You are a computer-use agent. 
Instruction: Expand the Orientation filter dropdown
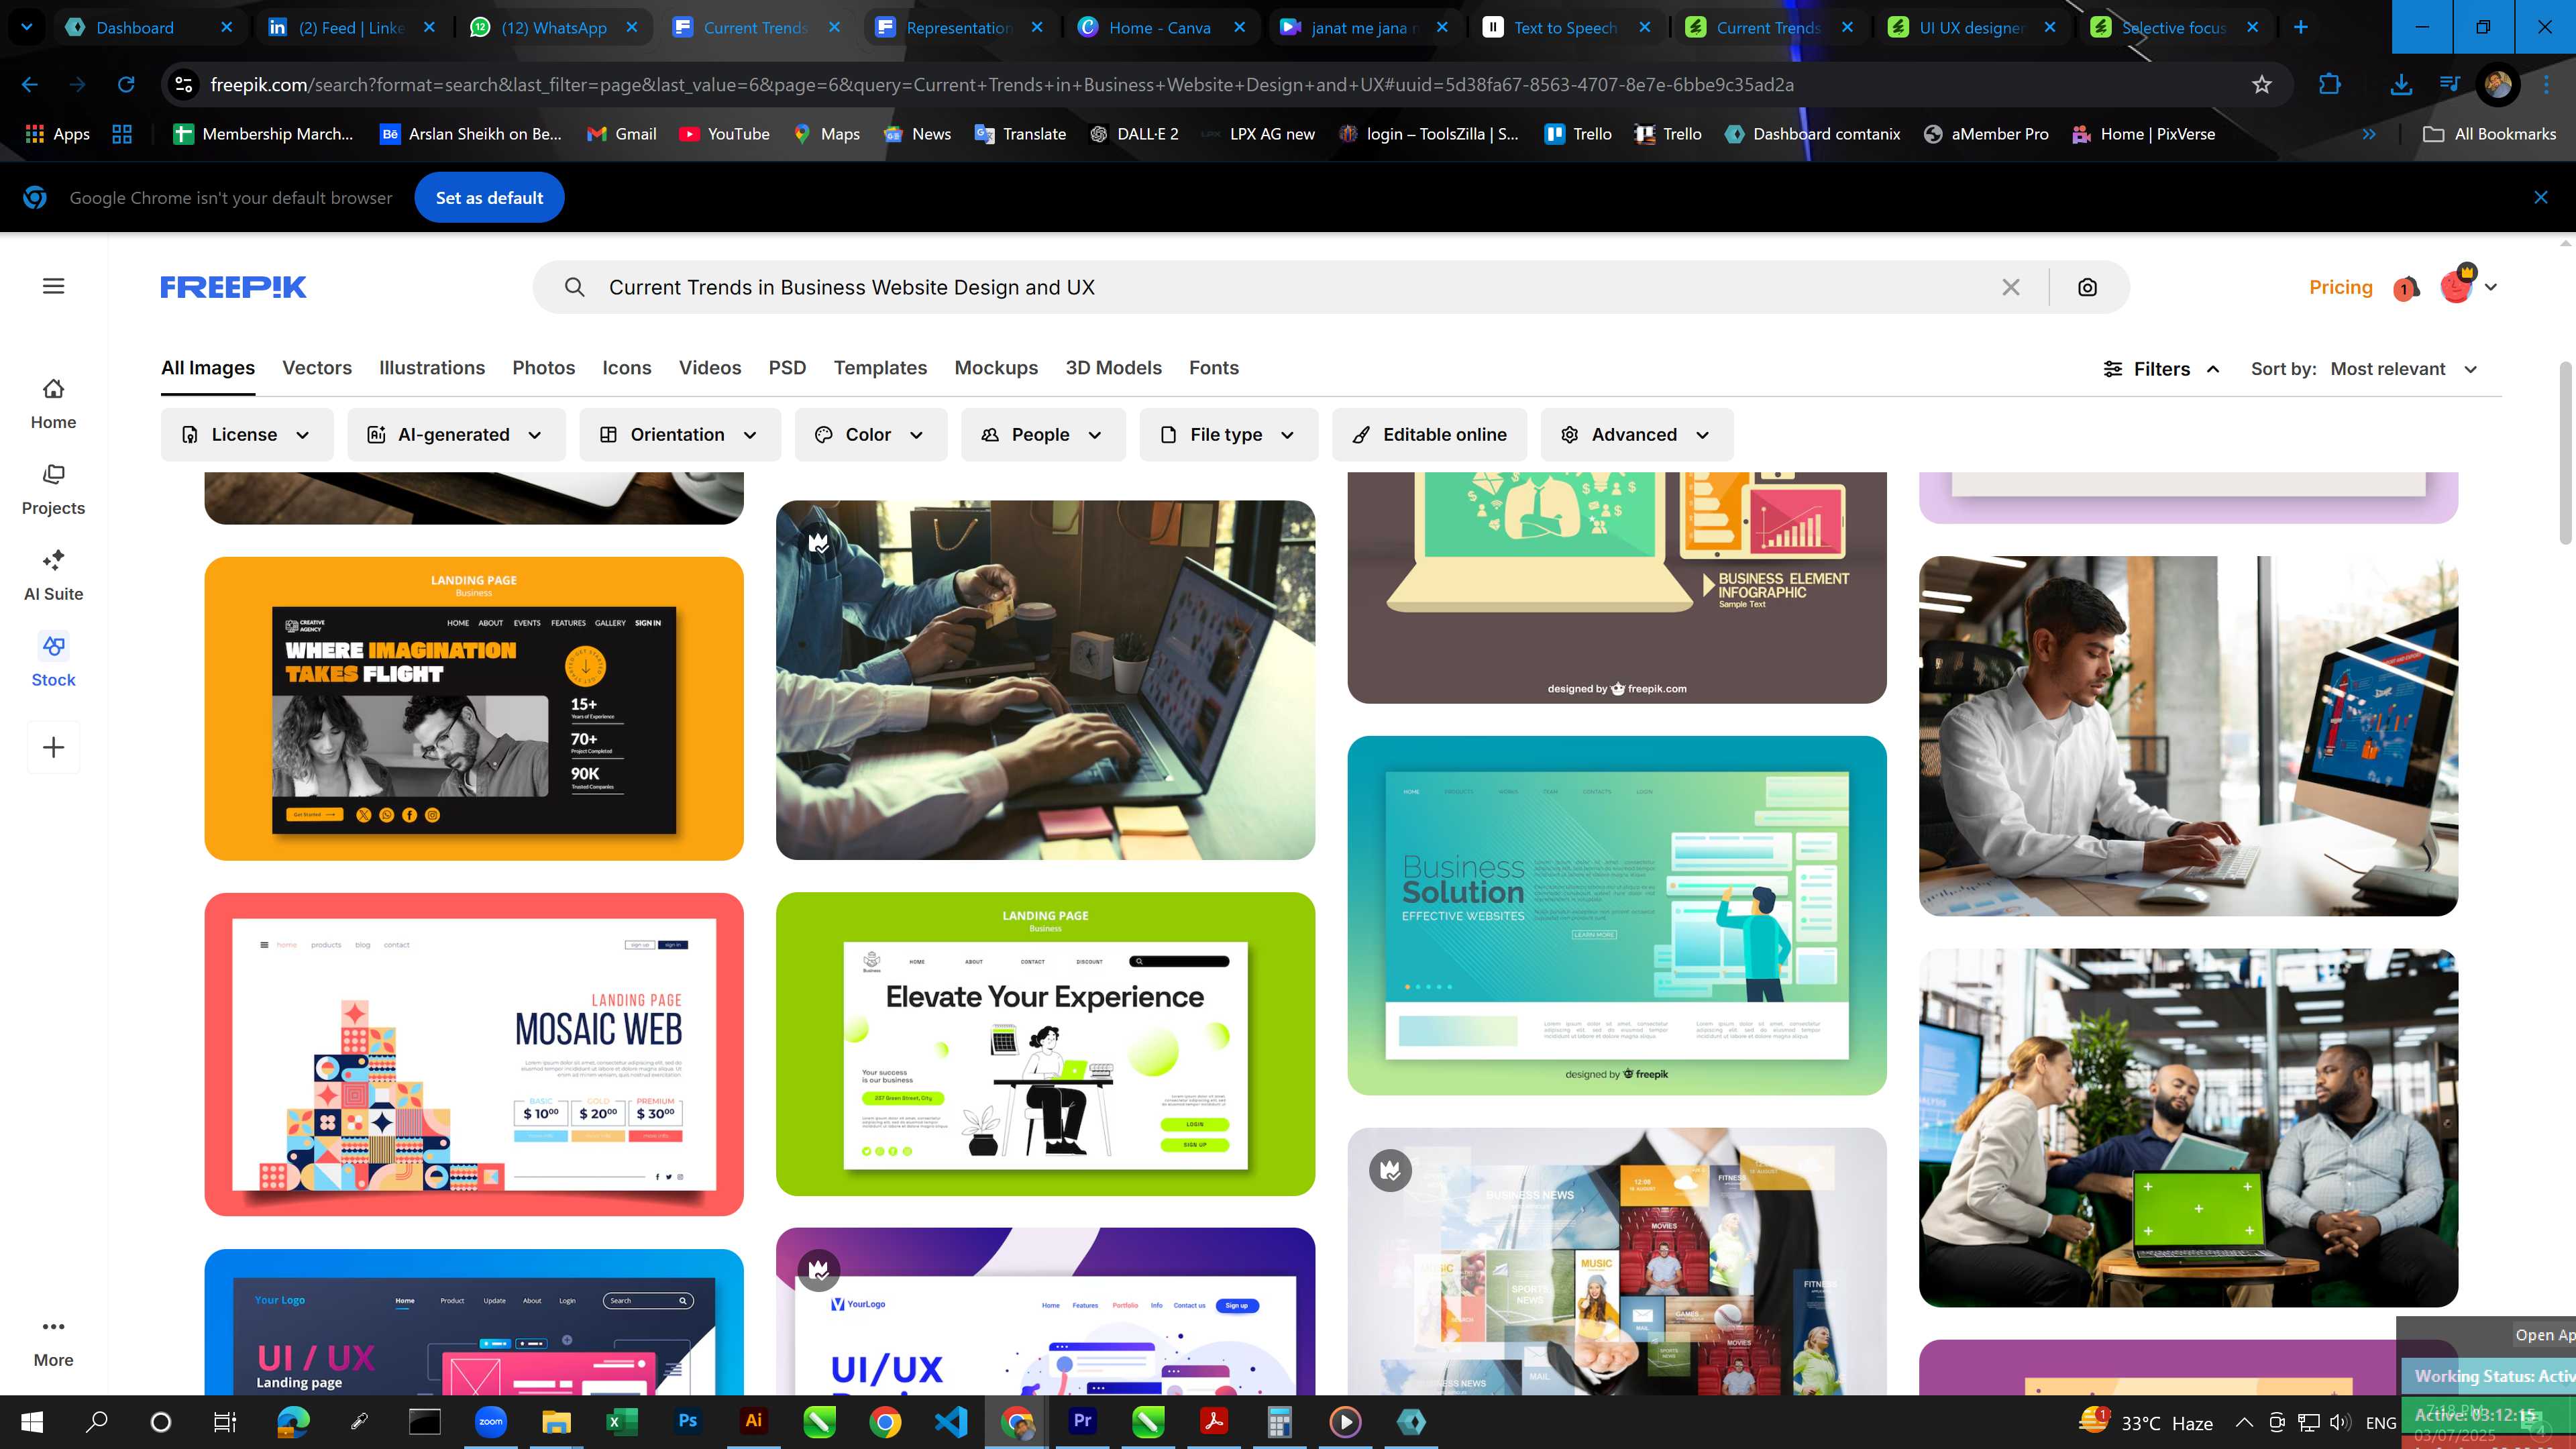(680, 434)
